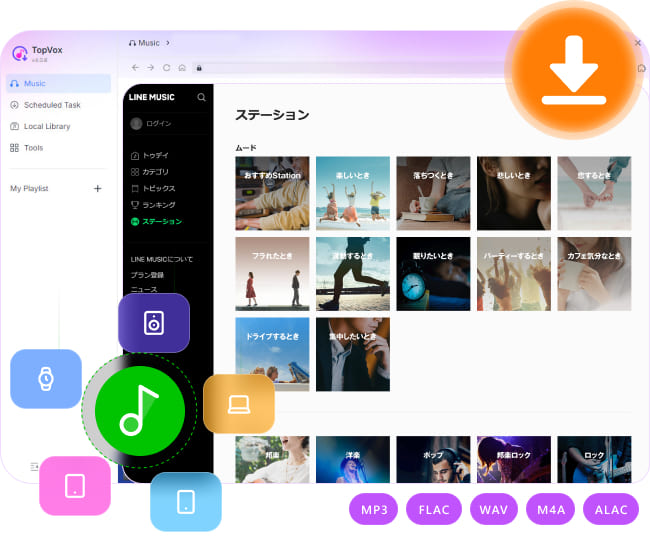Select the ALAC format pill

pyautogui.click(x=611, y=509)
